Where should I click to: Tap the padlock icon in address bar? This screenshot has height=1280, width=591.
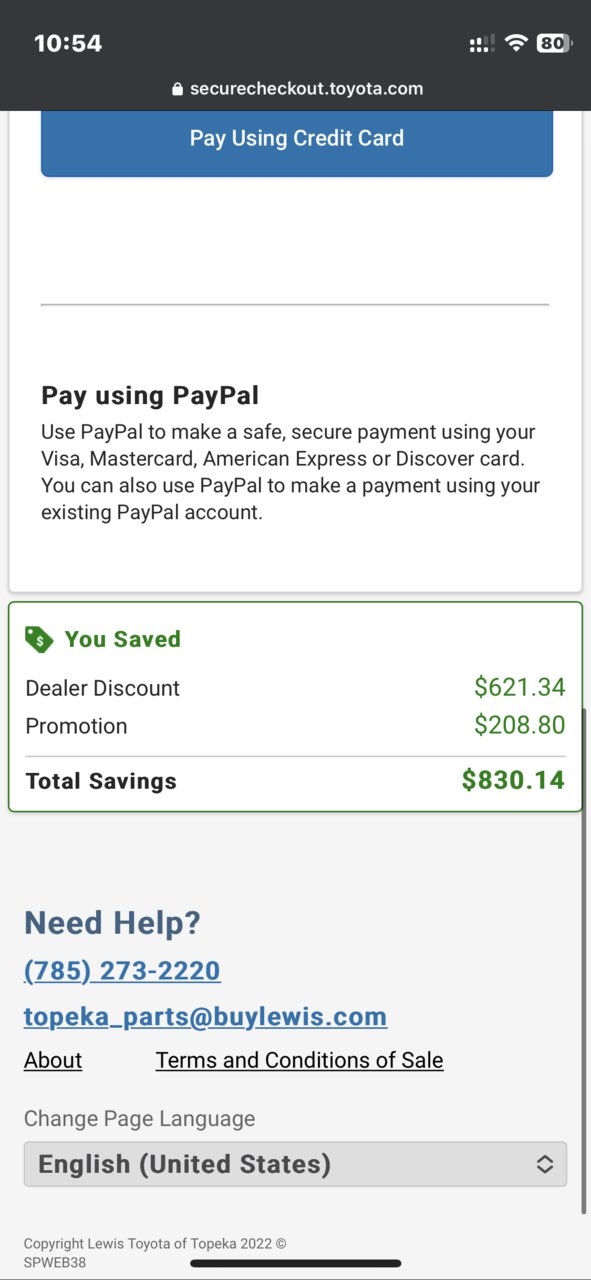click(178, 89)
